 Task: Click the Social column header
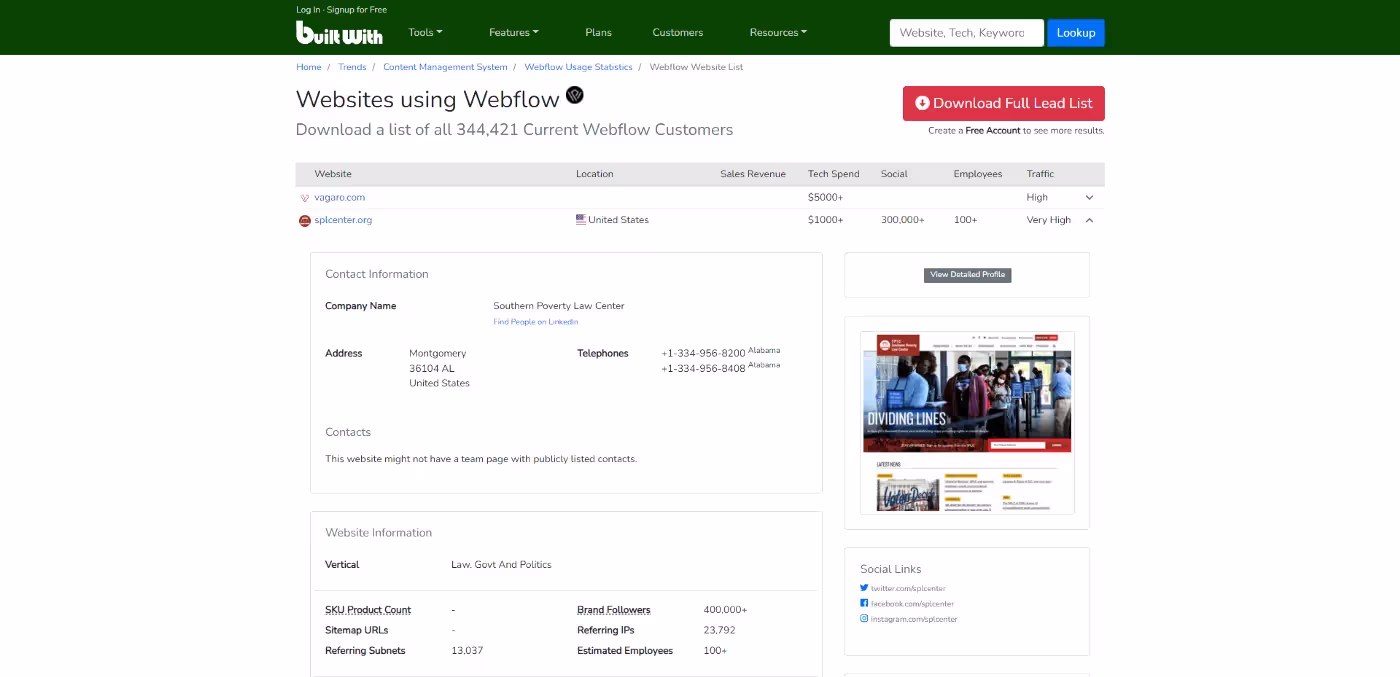894,174
